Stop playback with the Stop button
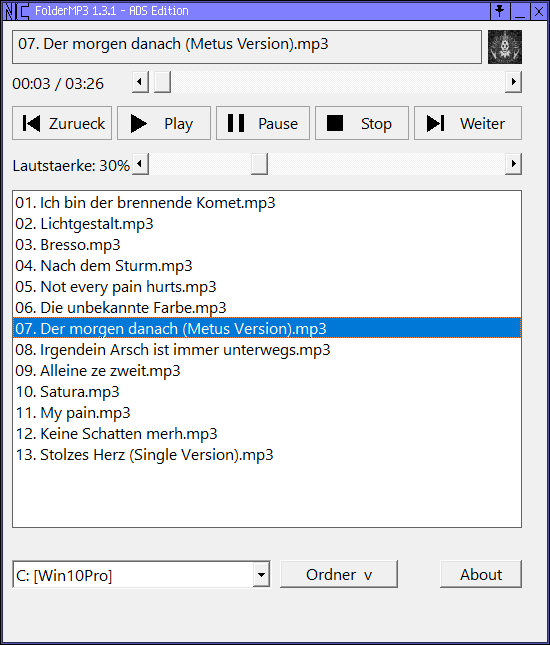This screenshot has height=645, width=550. coord(362,123)
